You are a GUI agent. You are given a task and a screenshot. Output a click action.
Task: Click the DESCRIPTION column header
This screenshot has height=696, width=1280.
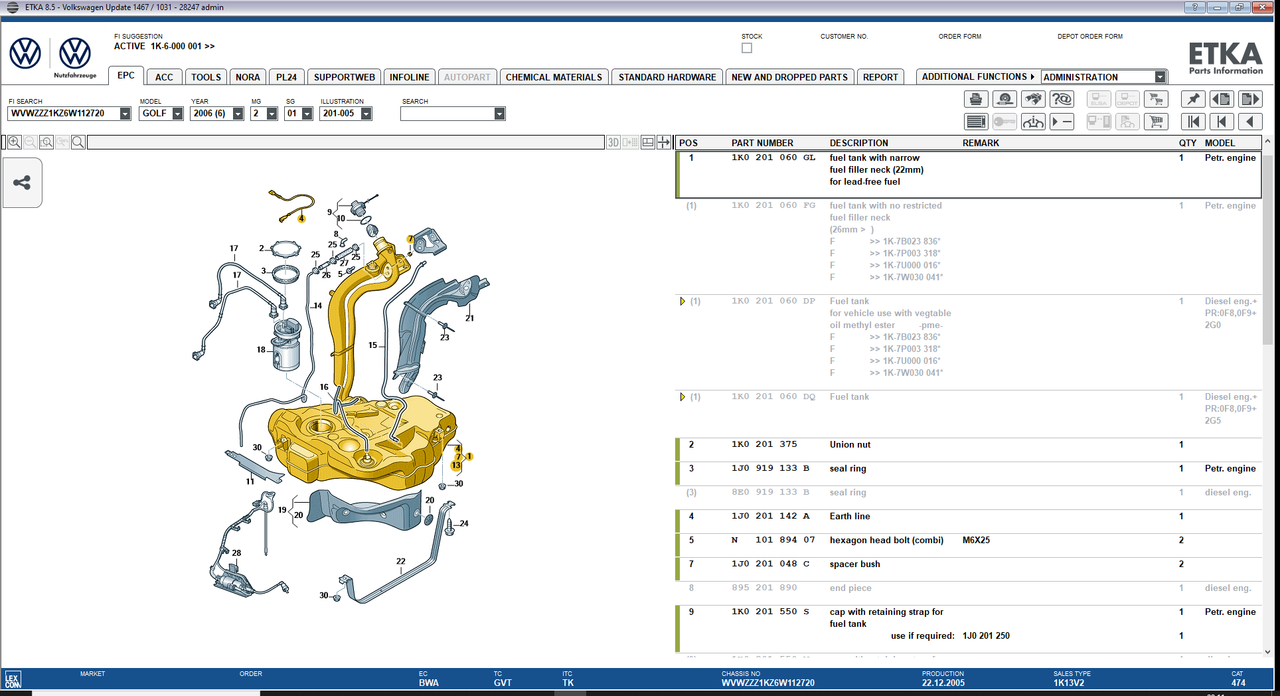pyautogui.click(x=859, y=143)
